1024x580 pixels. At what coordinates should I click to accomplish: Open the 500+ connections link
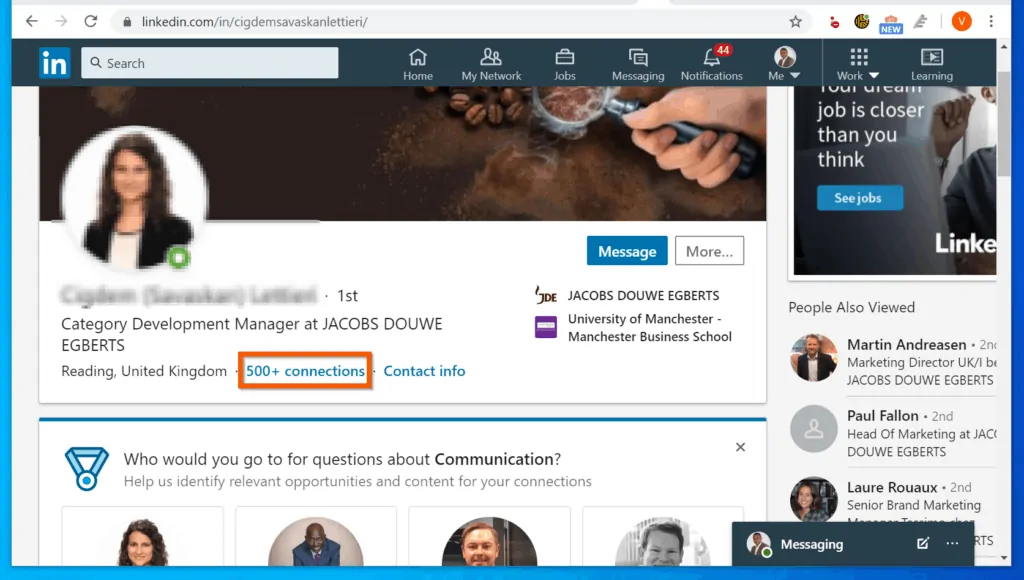[305, 371]
